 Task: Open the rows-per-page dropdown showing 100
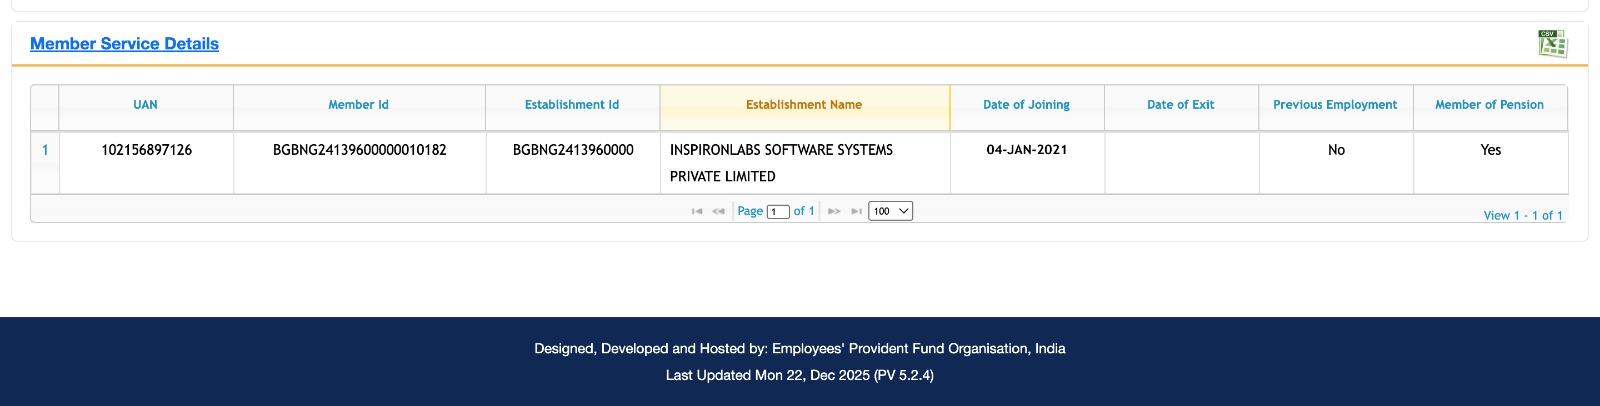[x=890, y=211]
